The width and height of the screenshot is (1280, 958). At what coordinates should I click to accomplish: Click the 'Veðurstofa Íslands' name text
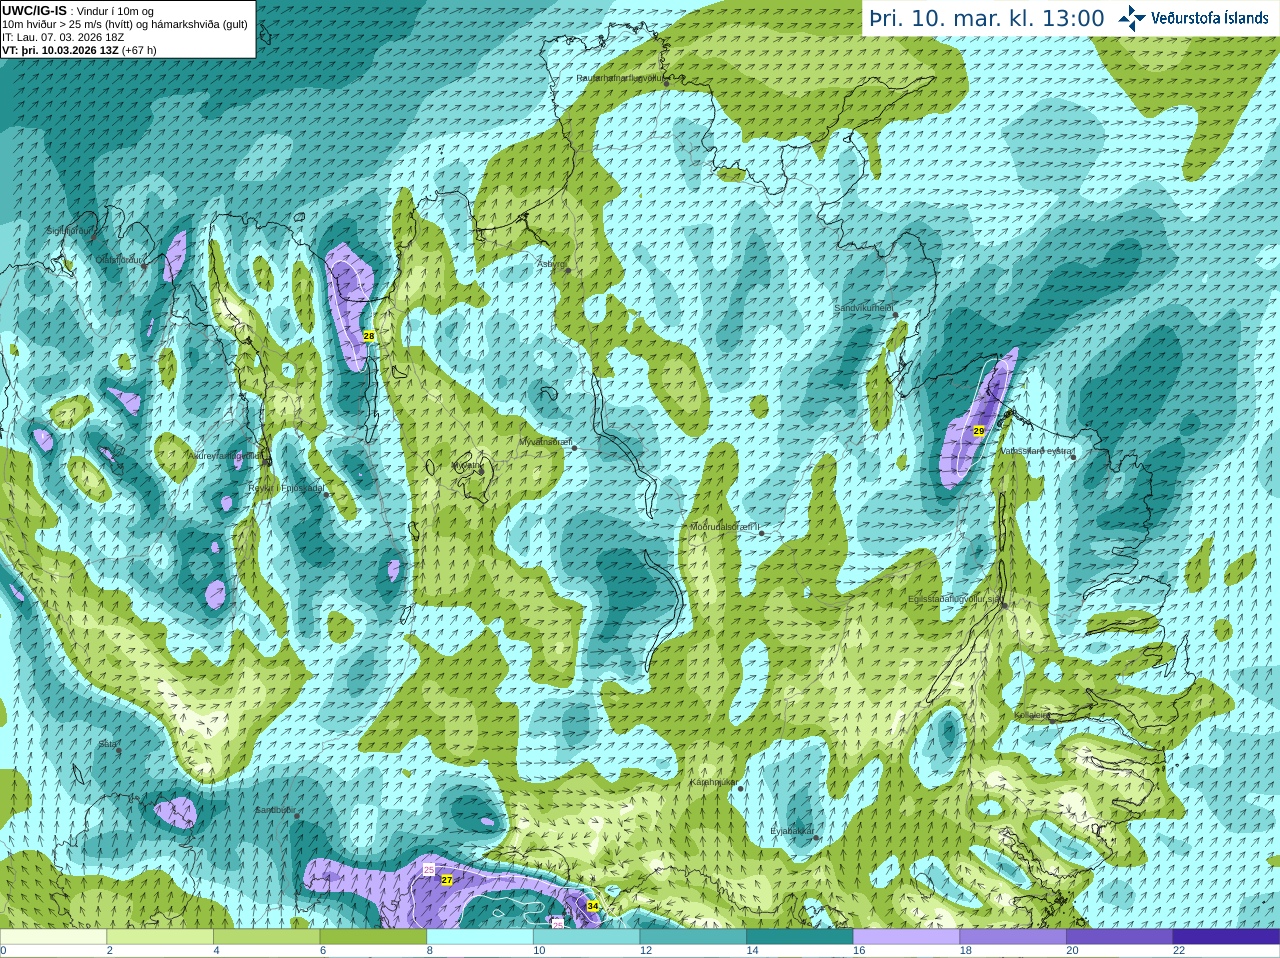point(1210,18)
